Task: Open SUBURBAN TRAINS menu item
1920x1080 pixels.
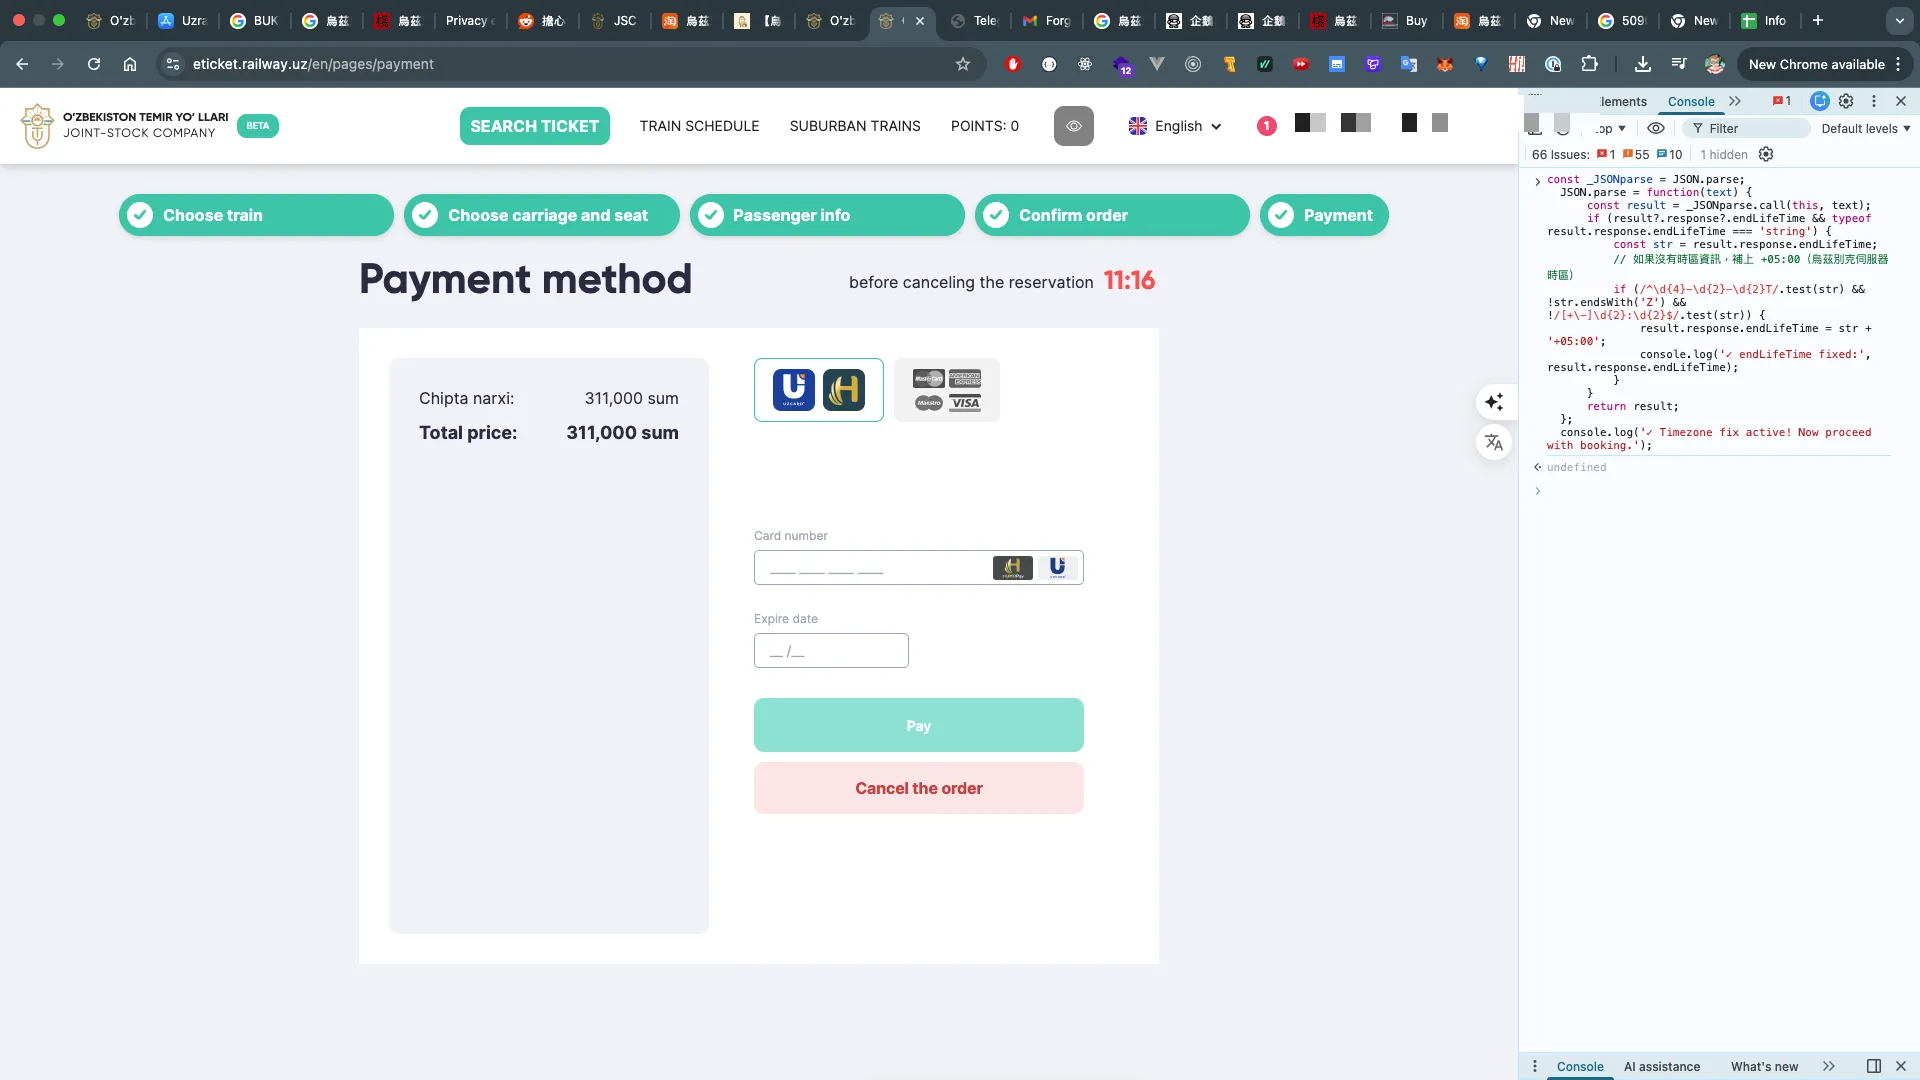Action: coord(854,126)
